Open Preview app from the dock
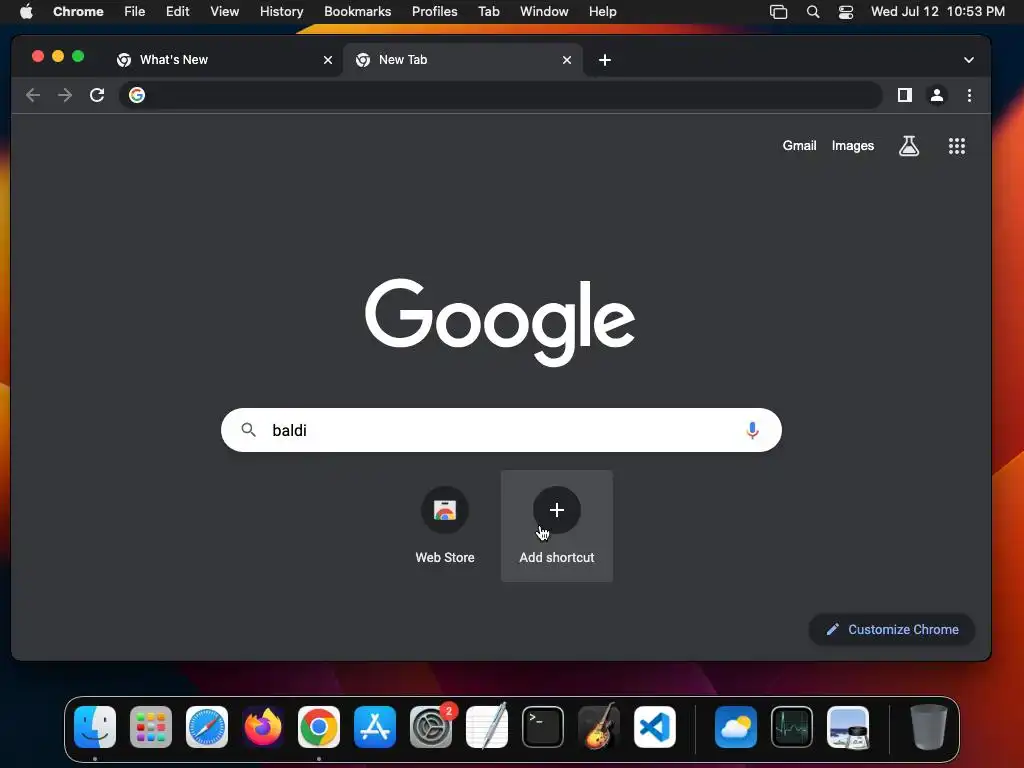This screenshot has height=768, width=1024. click(x=848, y=727)
